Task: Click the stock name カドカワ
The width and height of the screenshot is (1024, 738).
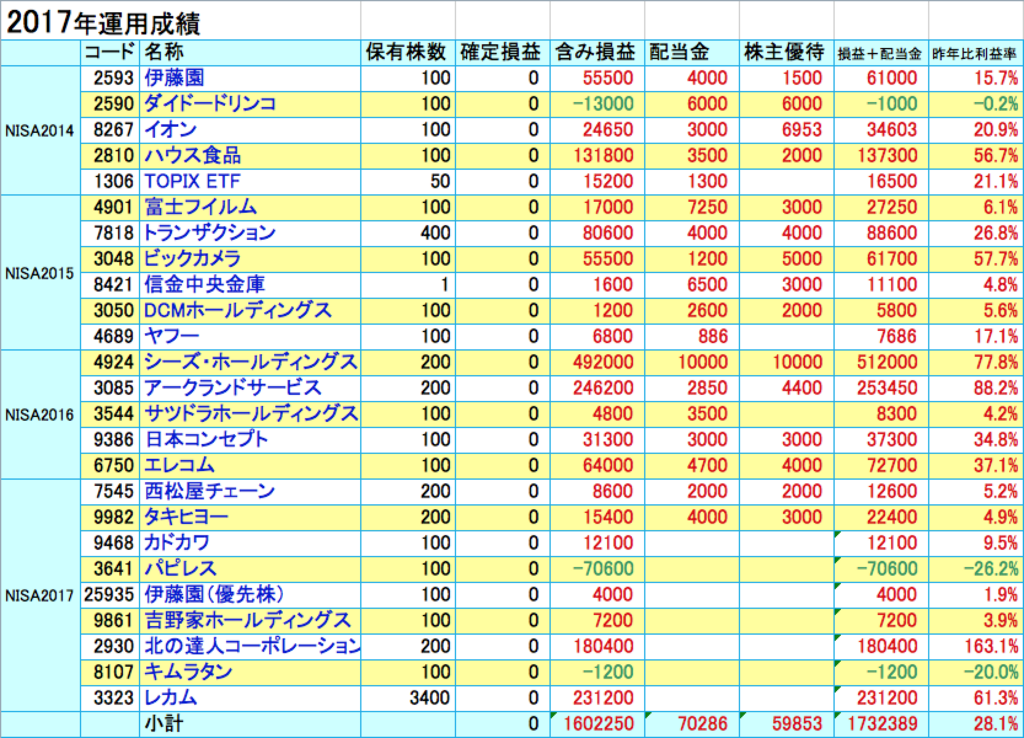Action: pos(176,543)
